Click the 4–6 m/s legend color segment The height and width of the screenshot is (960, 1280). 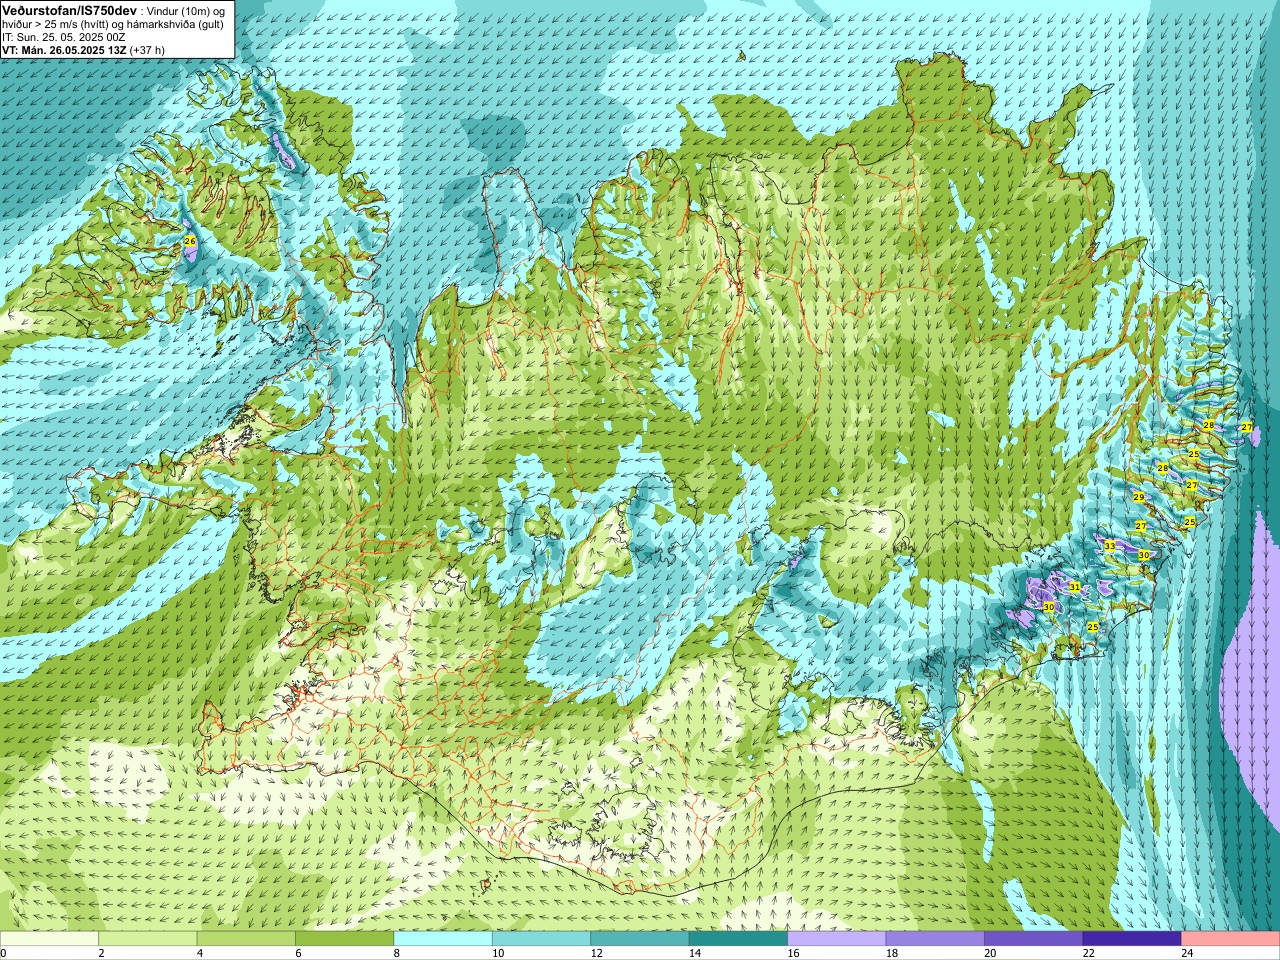(246, 939)
